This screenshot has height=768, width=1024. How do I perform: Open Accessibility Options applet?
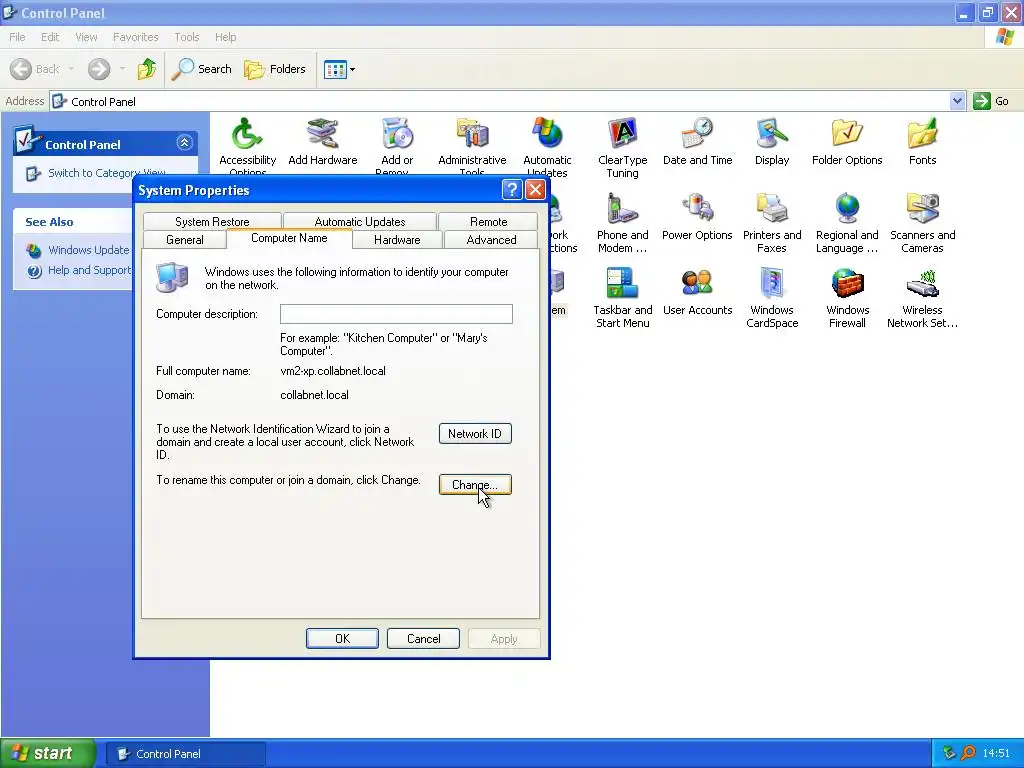(247, 146)
